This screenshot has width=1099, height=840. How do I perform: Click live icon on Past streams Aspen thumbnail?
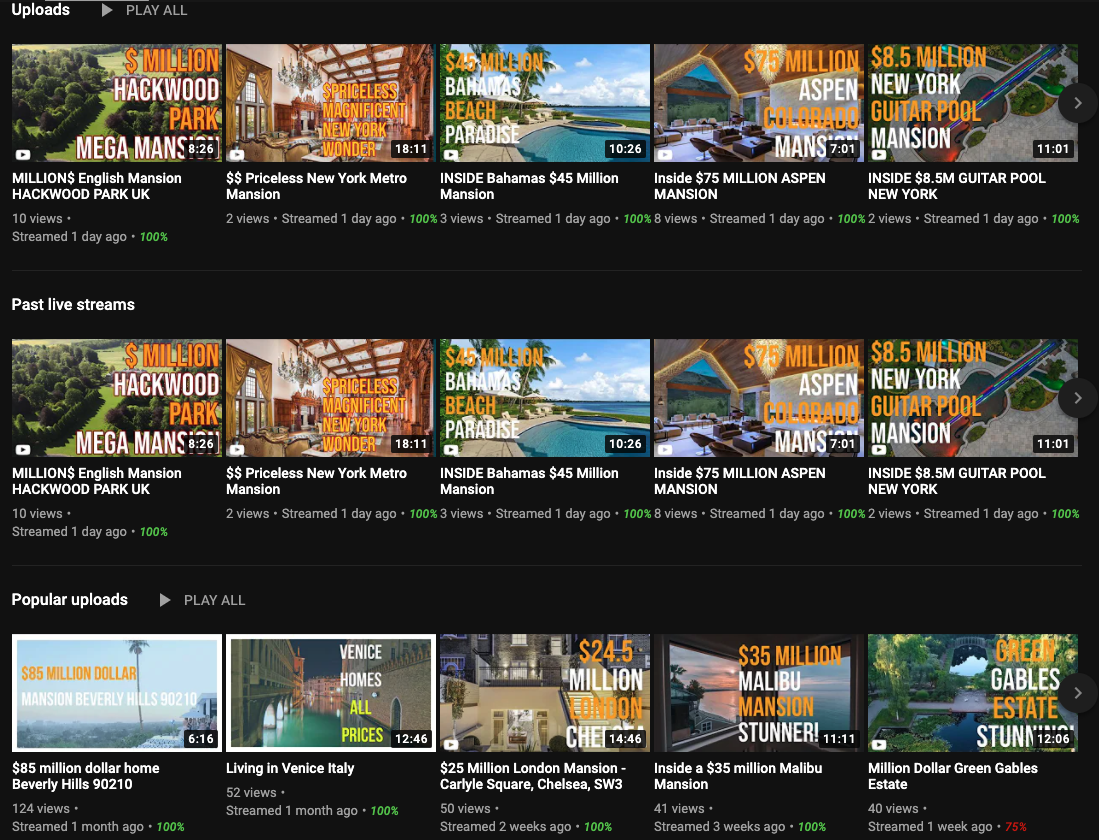[x=665, y=450]
